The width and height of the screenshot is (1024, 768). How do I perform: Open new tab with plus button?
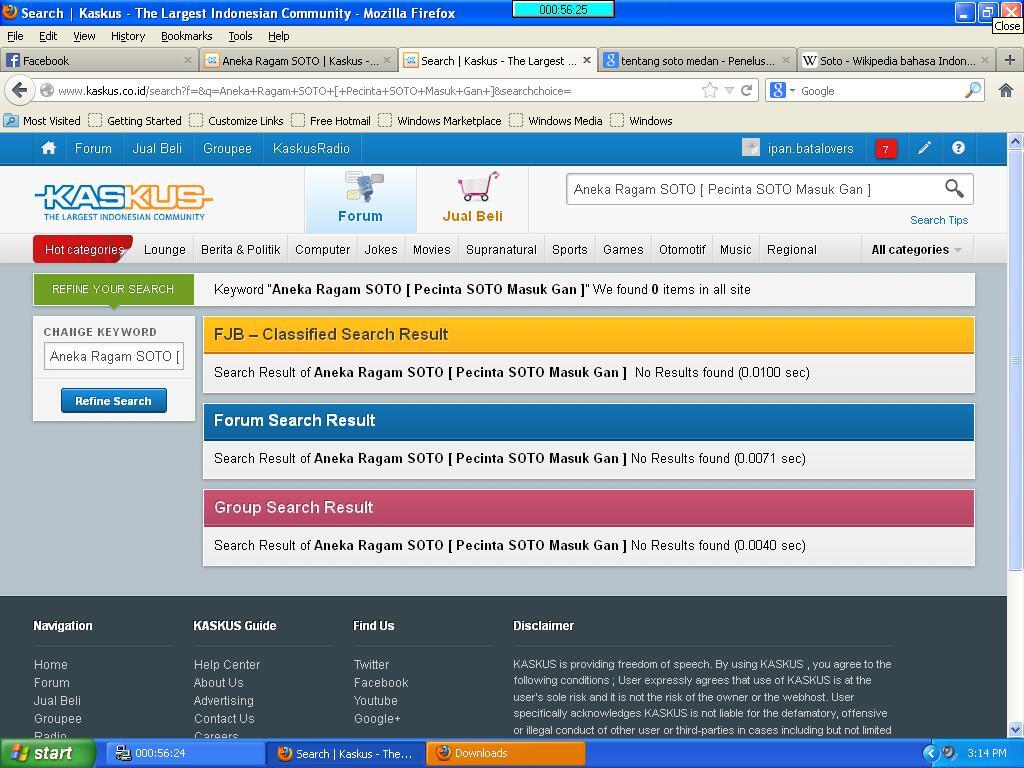click(x=1009, y=60)
